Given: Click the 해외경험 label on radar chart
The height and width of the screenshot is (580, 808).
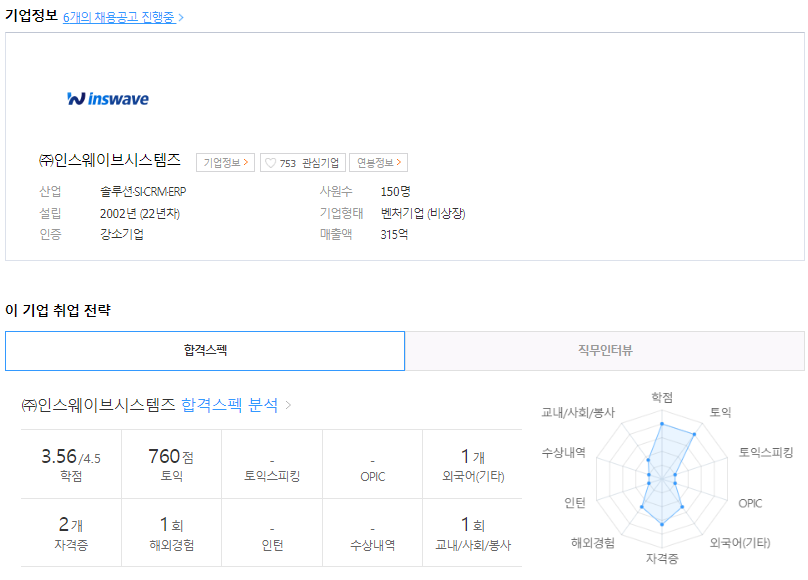Looking at the screenshot, I should (x=593, y=542).
